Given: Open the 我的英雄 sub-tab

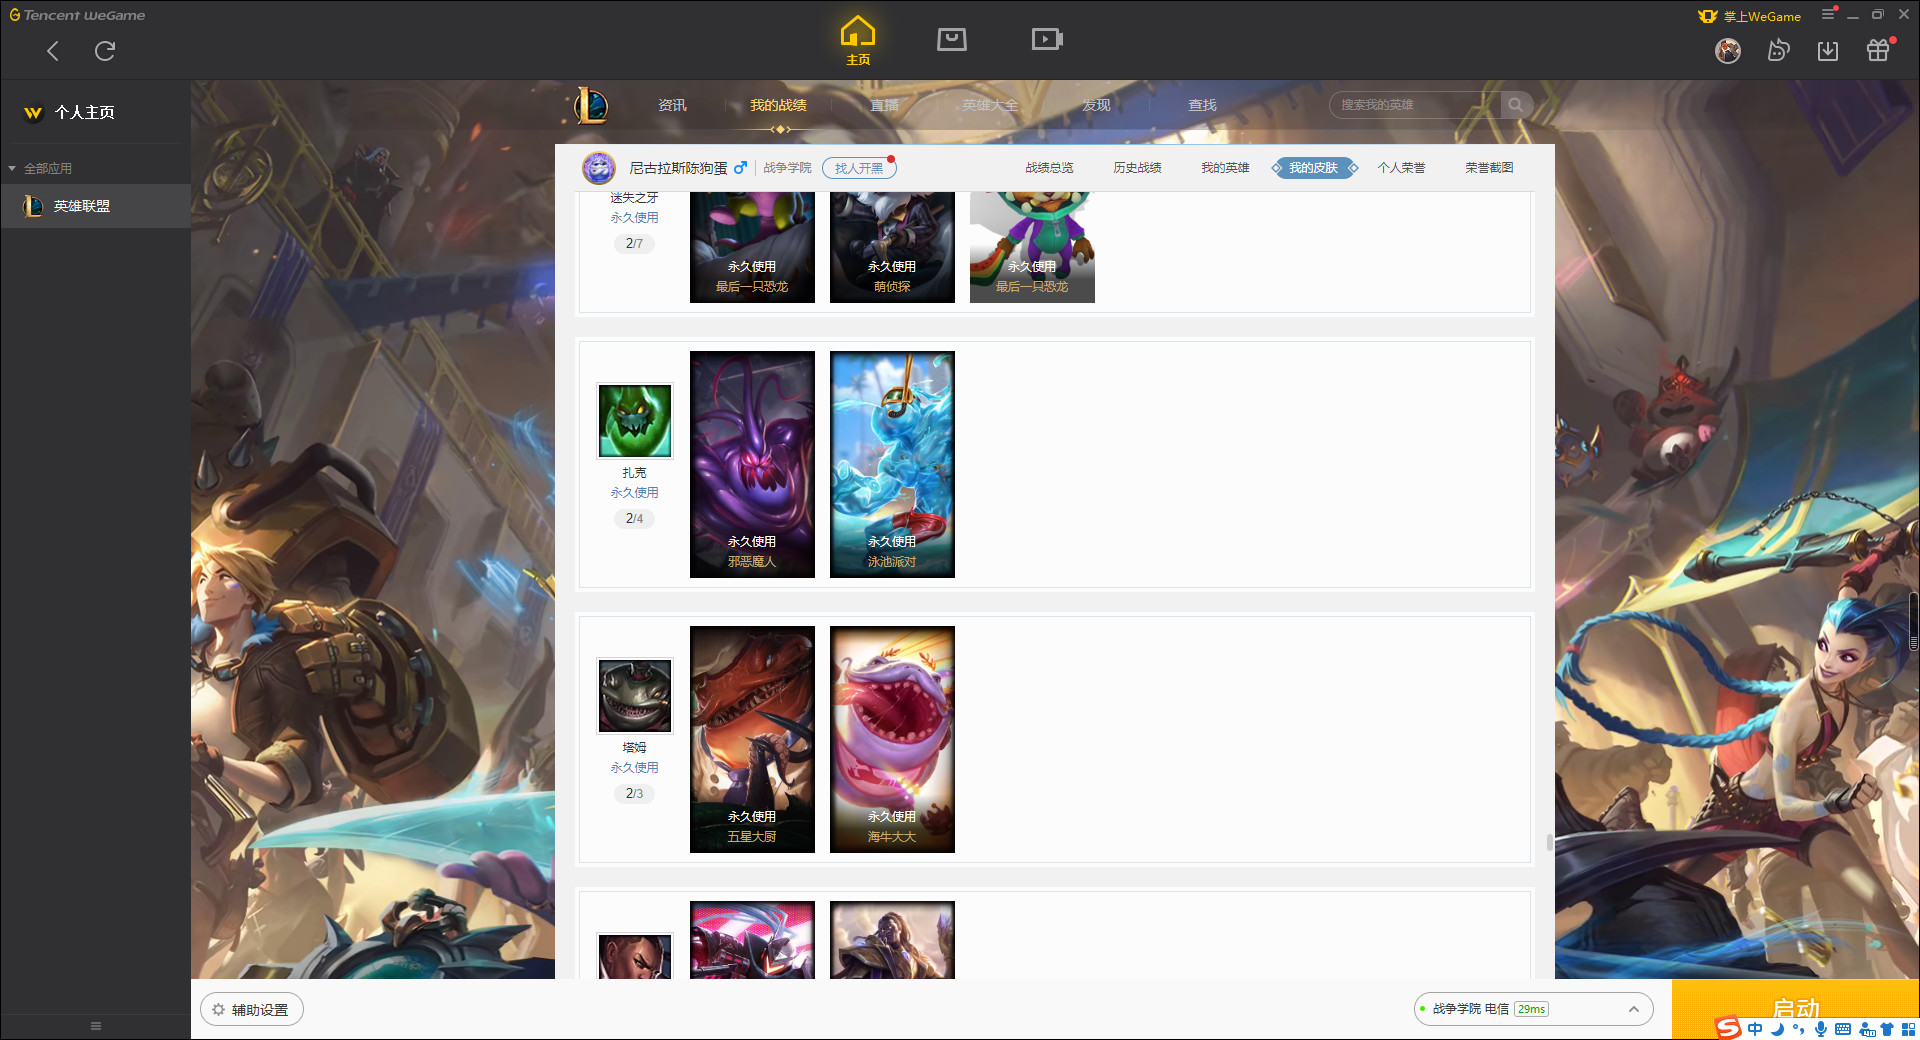Looking at the screenshot, I should [1225, 168].
